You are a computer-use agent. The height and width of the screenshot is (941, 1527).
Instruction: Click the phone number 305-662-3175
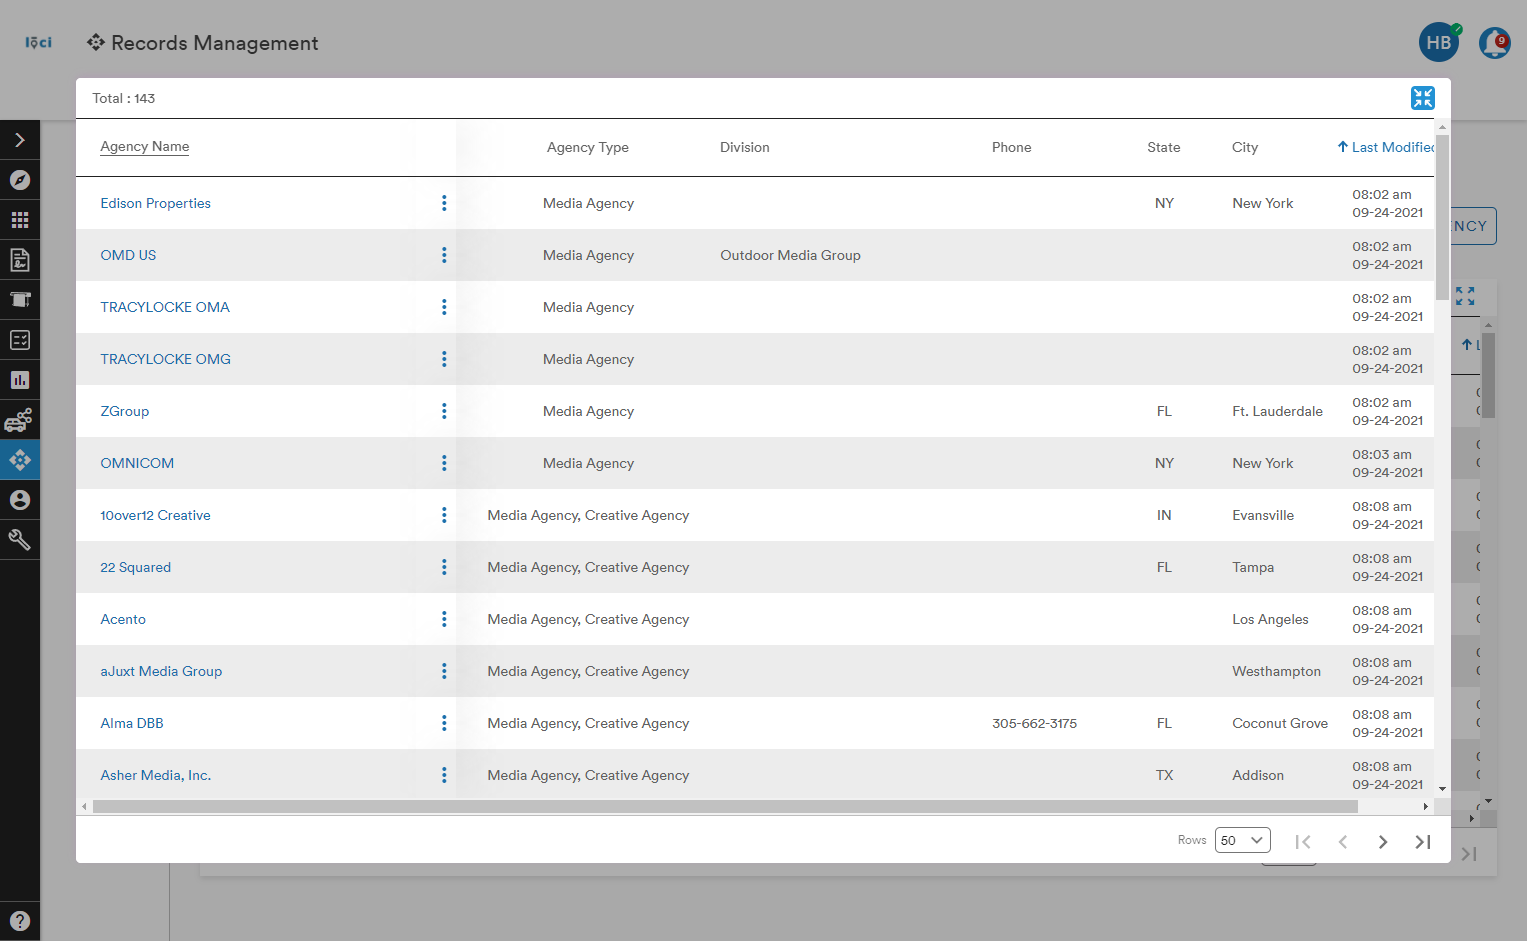point(1034,723)
